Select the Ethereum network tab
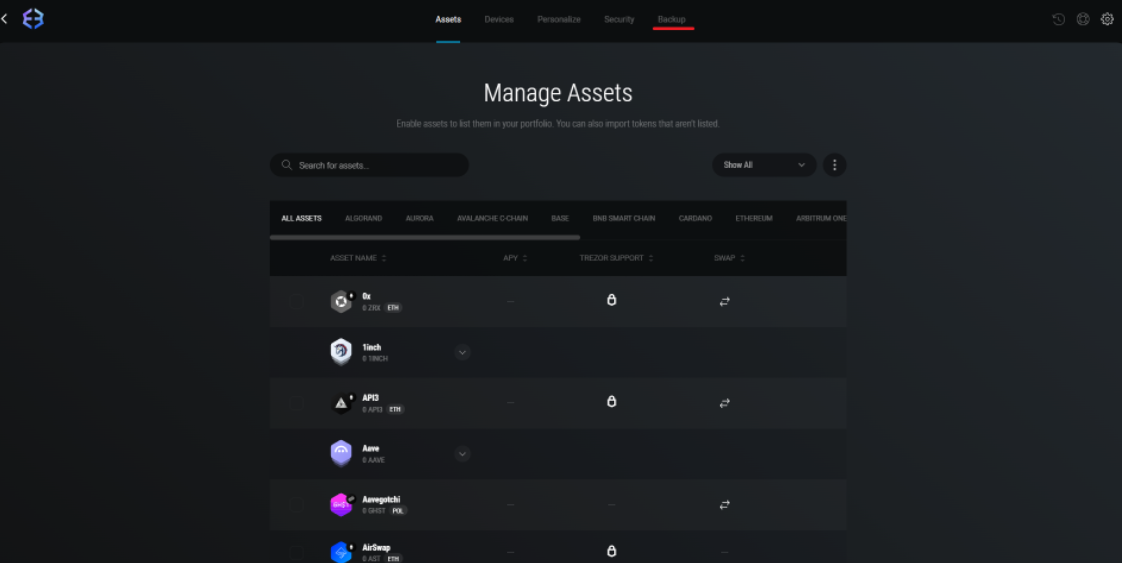1122x563 pixels. 754,218
